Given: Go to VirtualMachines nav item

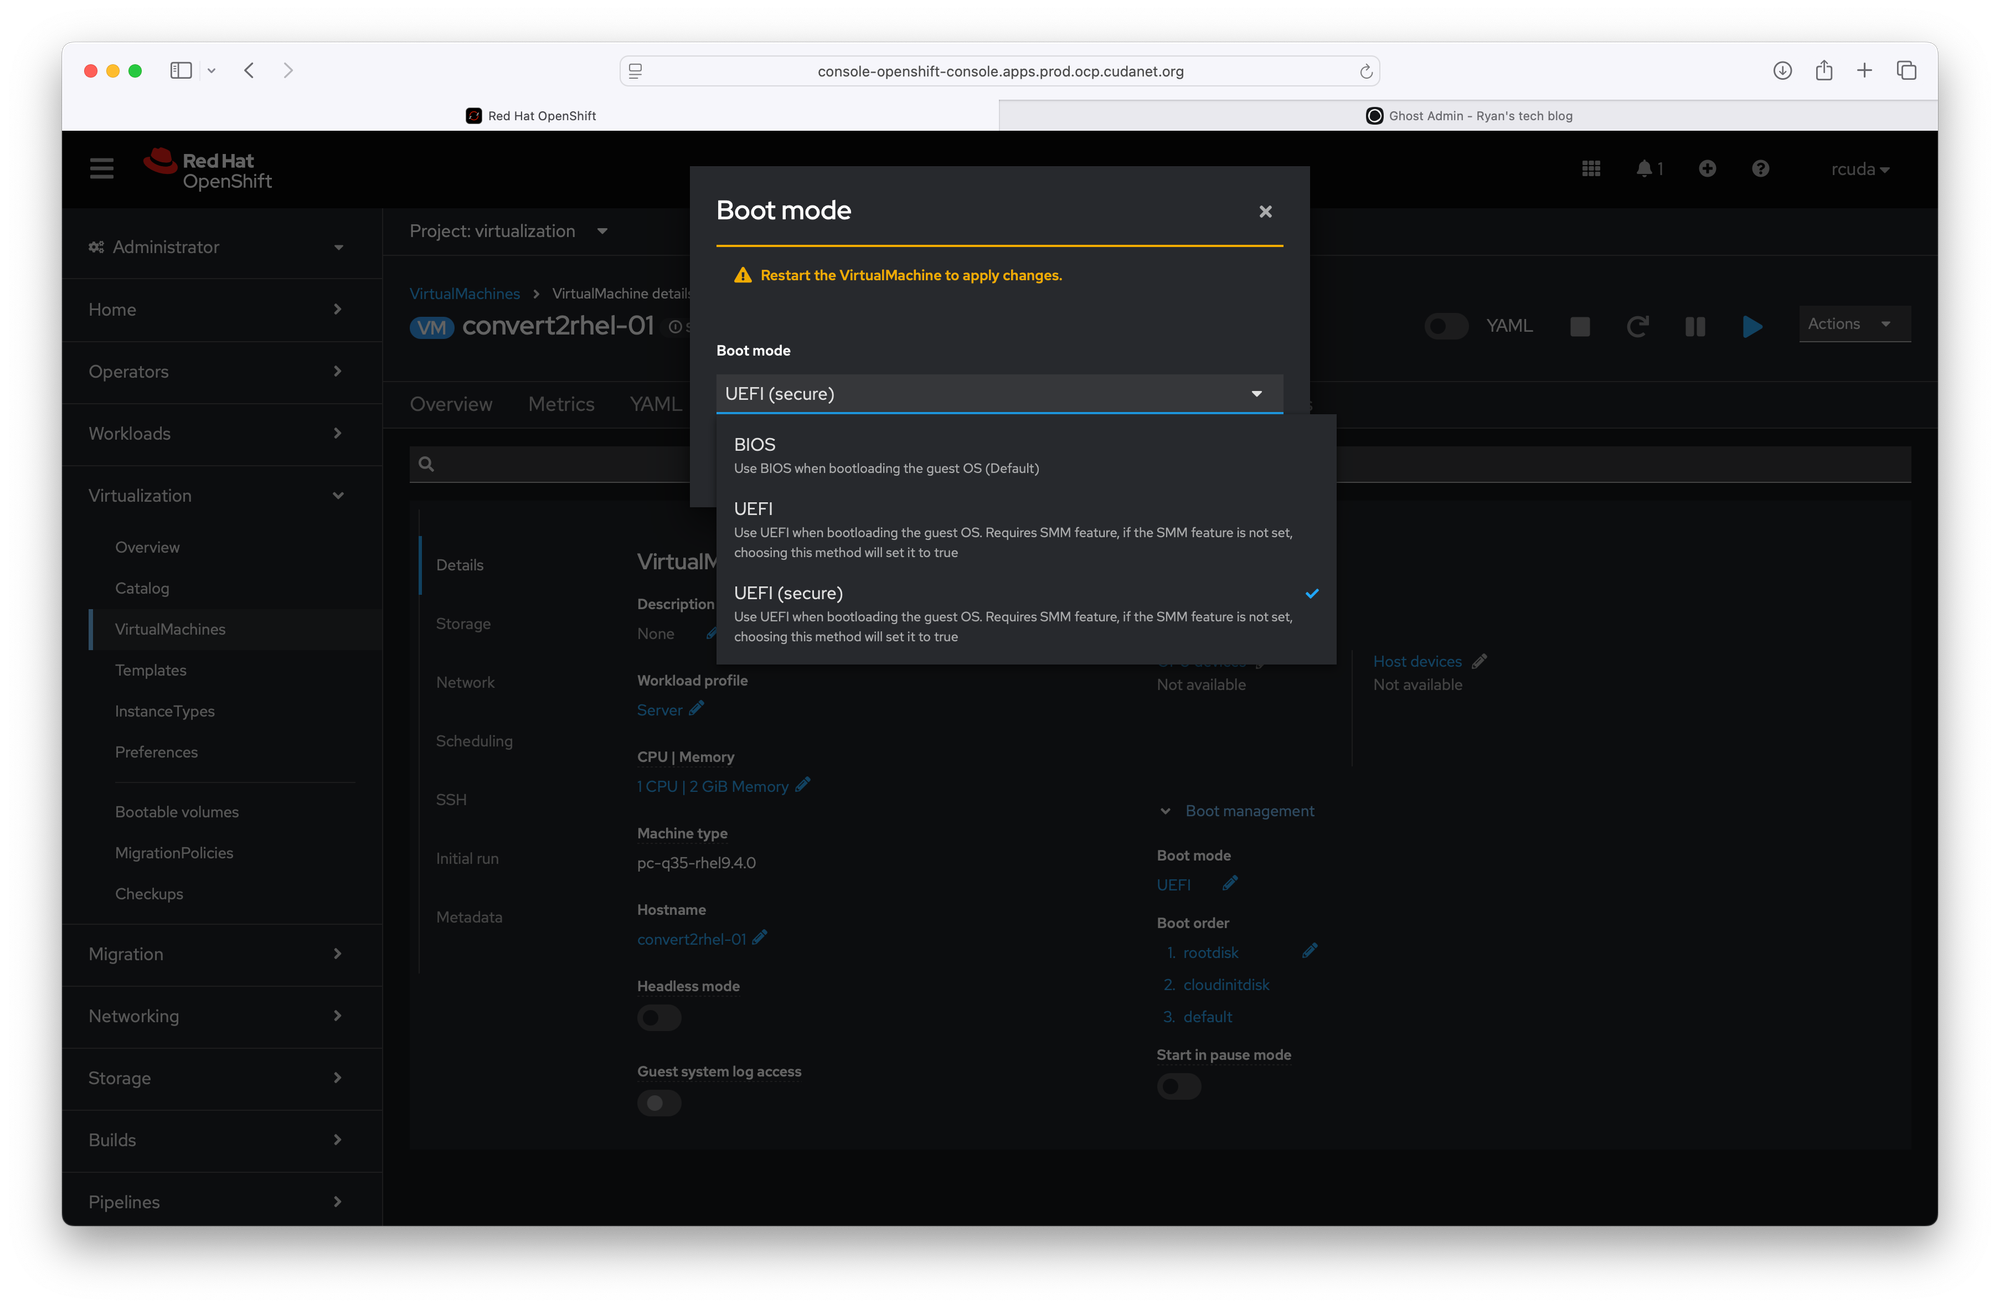Looking at the screenshot, I should 170,629.
